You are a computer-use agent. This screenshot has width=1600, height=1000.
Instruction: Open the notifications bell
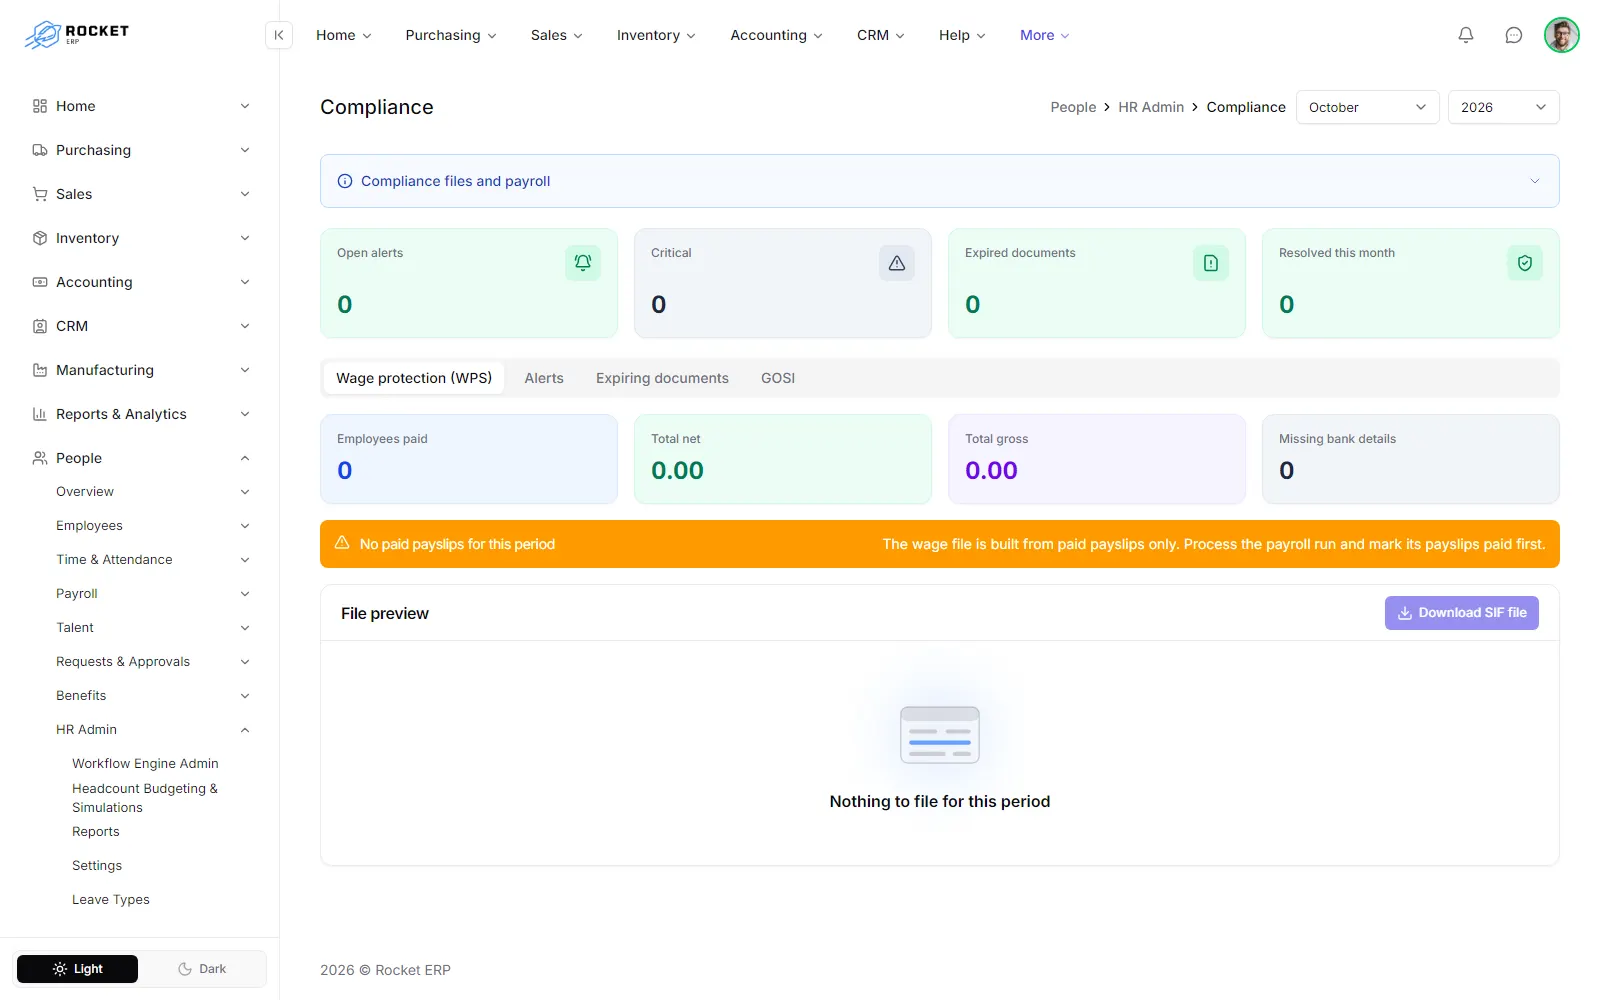click(x=1466, y=35)
